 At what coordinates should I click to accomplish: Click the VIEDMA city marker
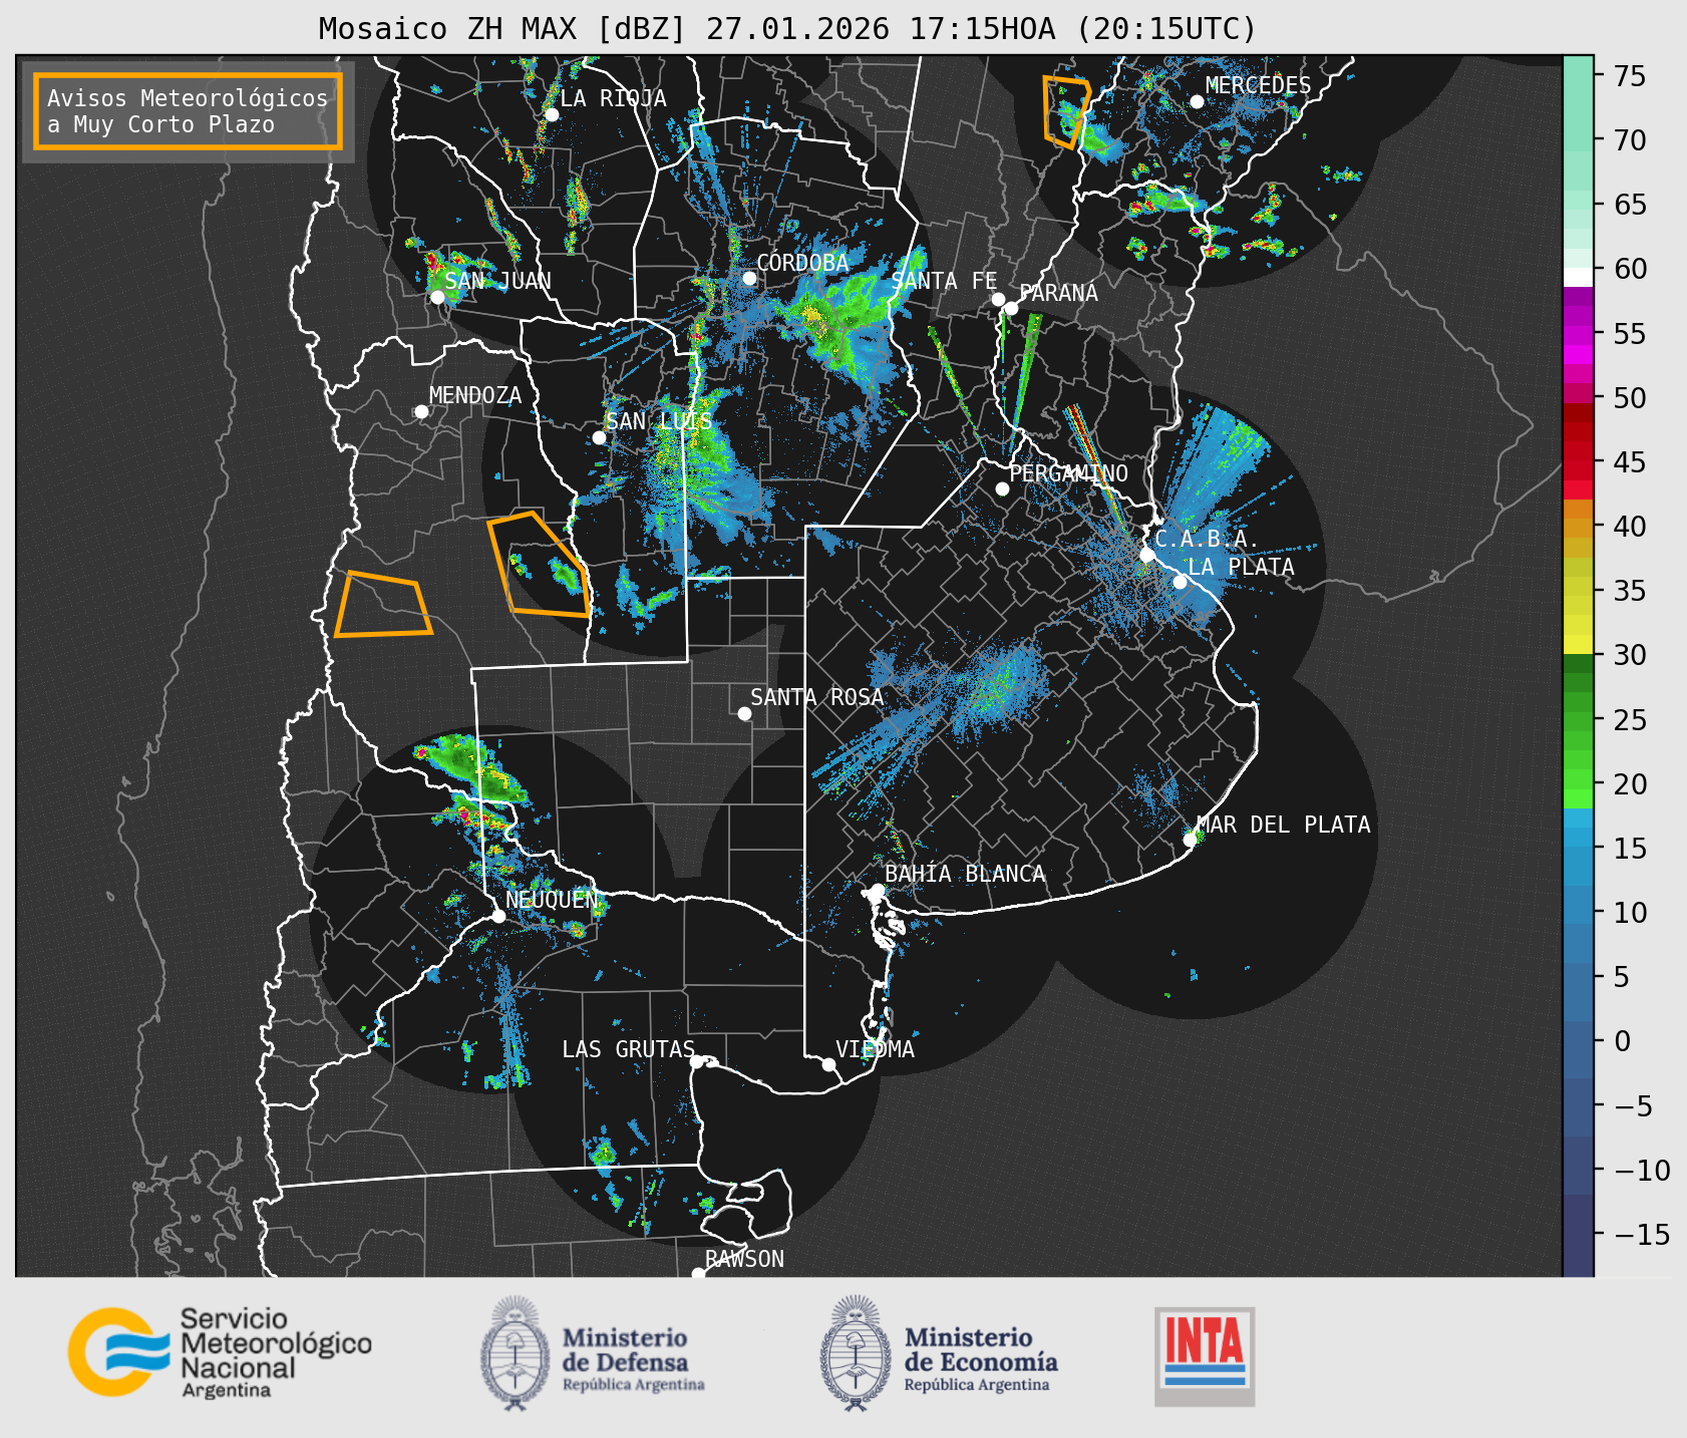(828, 1064)
